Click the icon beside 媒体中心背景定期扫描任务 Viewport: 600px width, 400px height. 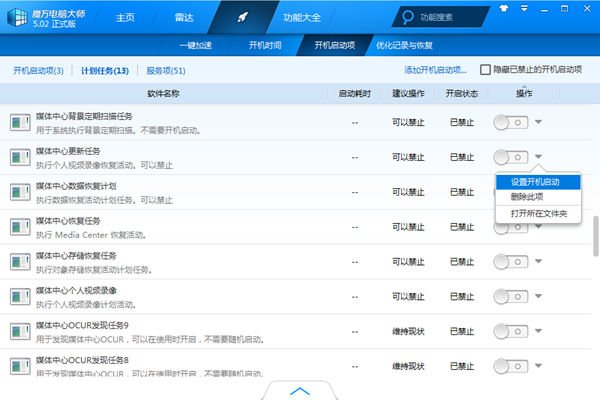coord(20,123)
